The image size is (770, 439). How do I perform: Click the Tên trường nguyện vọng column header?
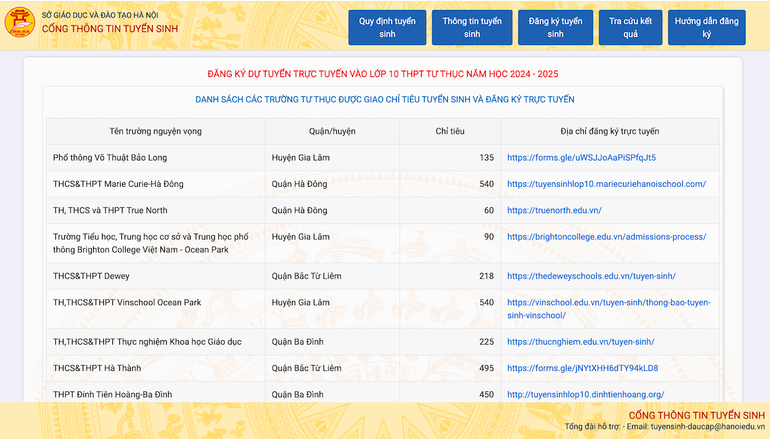tap(155, 131)
